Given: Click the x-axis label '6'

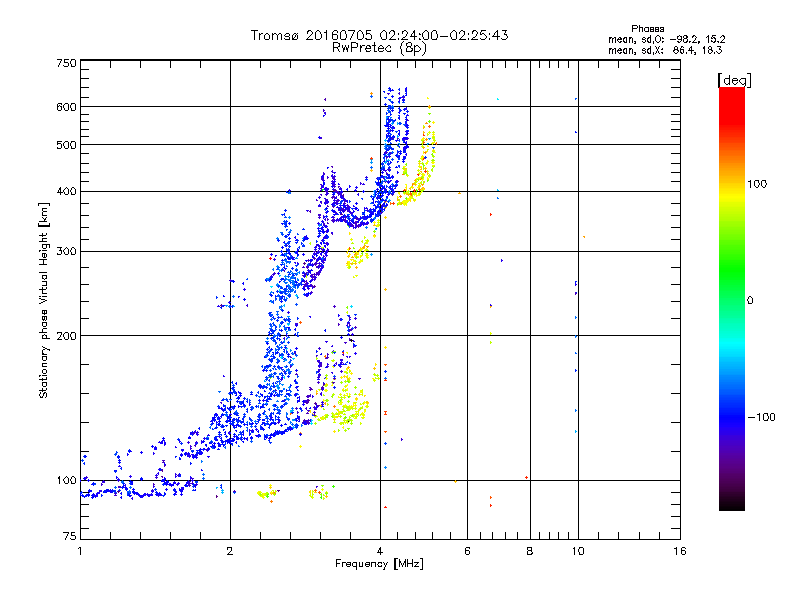Looking at the screenshot, I should 467,551.
